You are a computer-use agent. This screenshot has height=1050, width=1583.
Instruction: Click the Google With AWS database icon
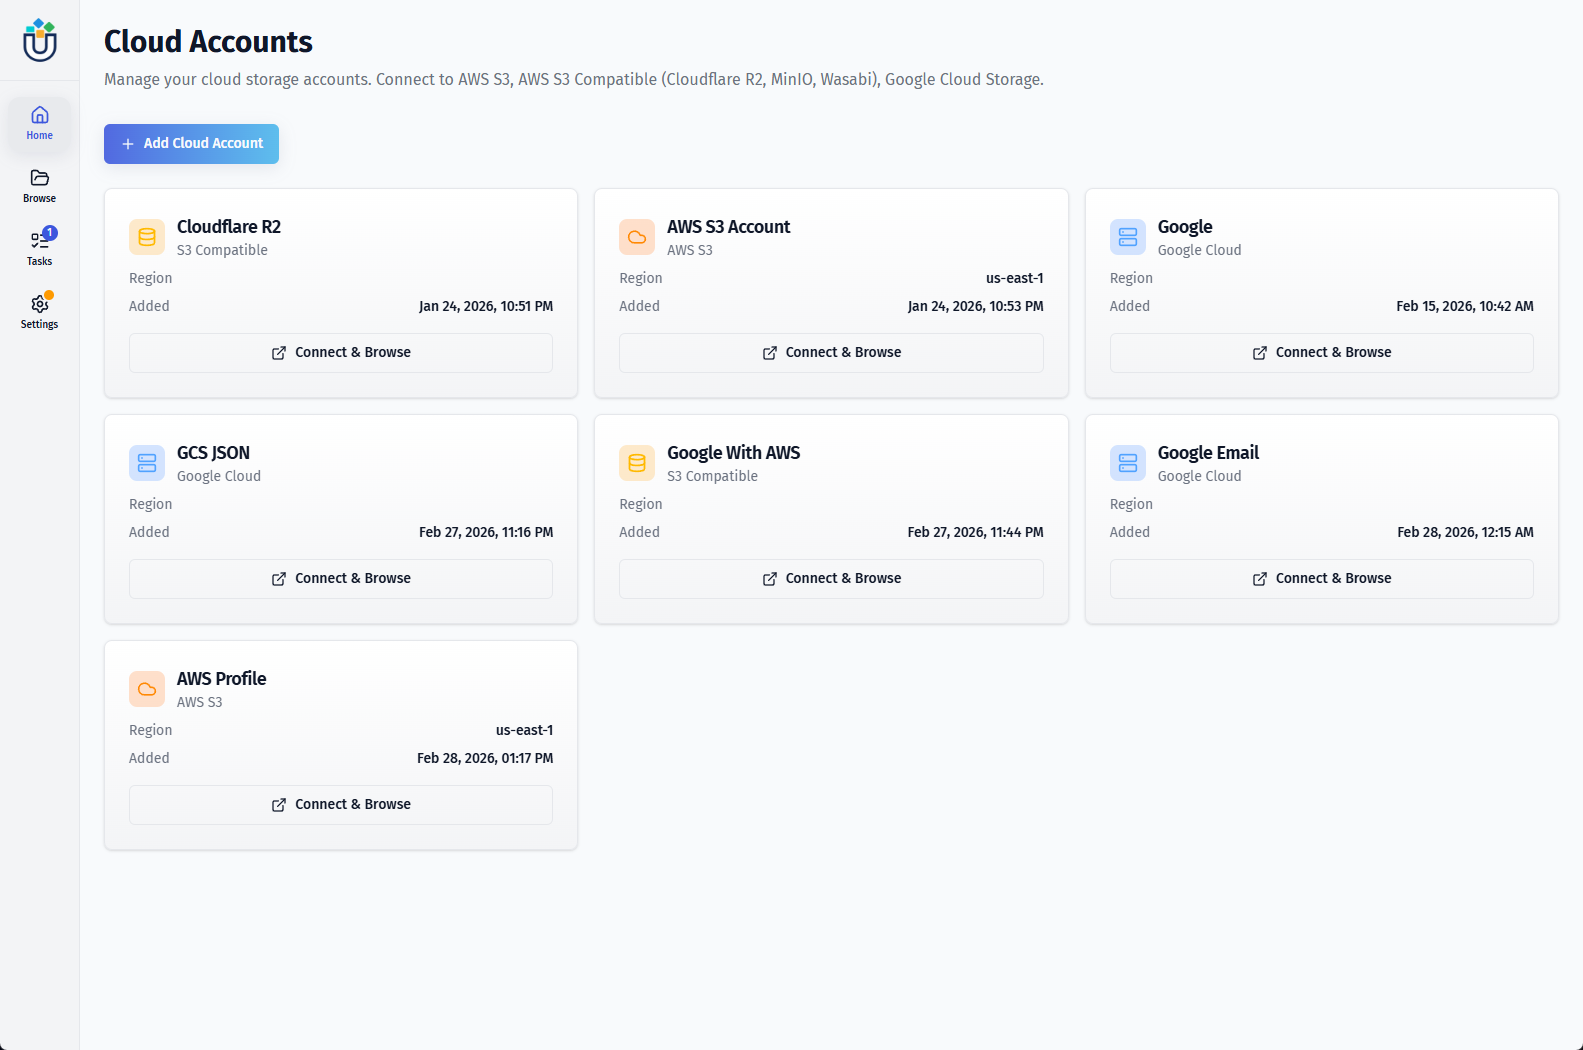tap(637, 463)
